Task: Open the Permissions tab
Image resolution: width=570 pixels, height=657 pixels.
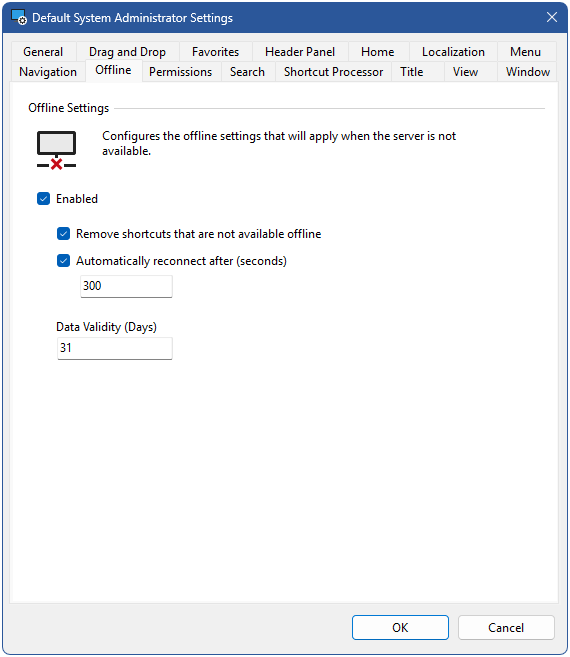Action: coord(181,72)
